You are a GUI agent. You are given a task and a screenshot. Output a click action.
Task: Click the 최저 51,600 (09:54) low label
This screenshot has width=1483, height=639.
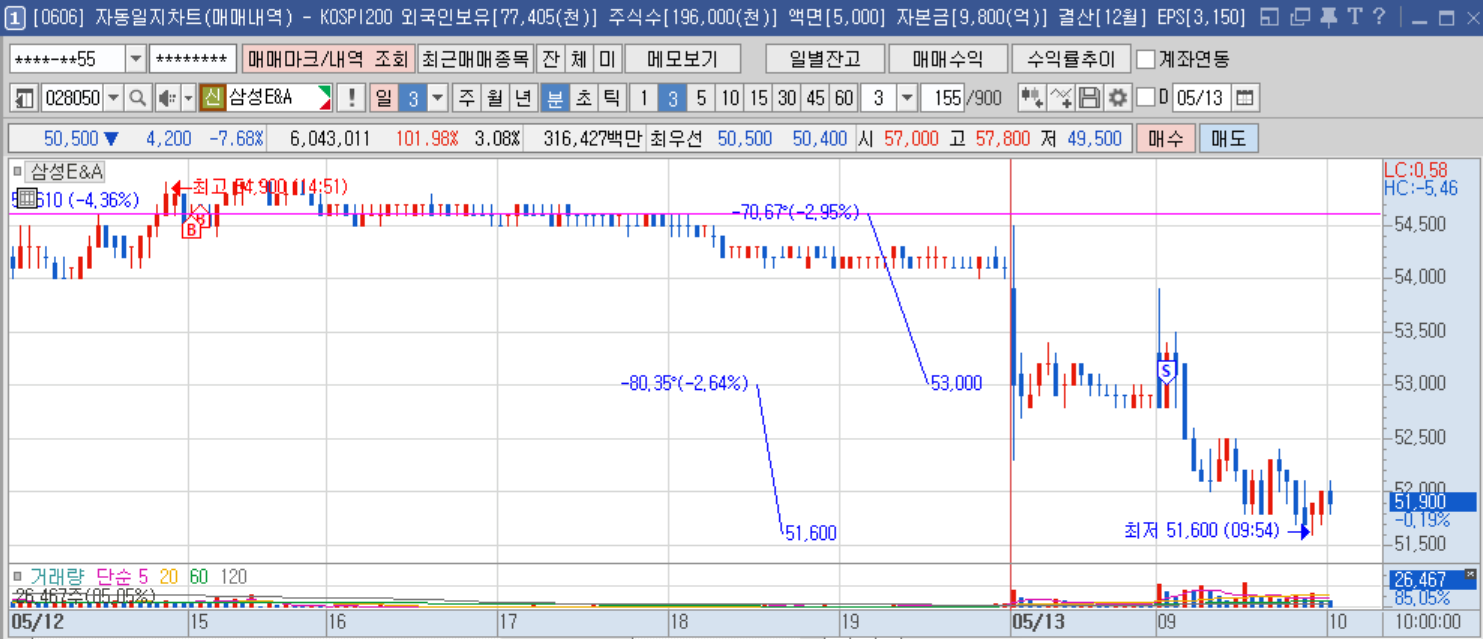point(1201,530)
